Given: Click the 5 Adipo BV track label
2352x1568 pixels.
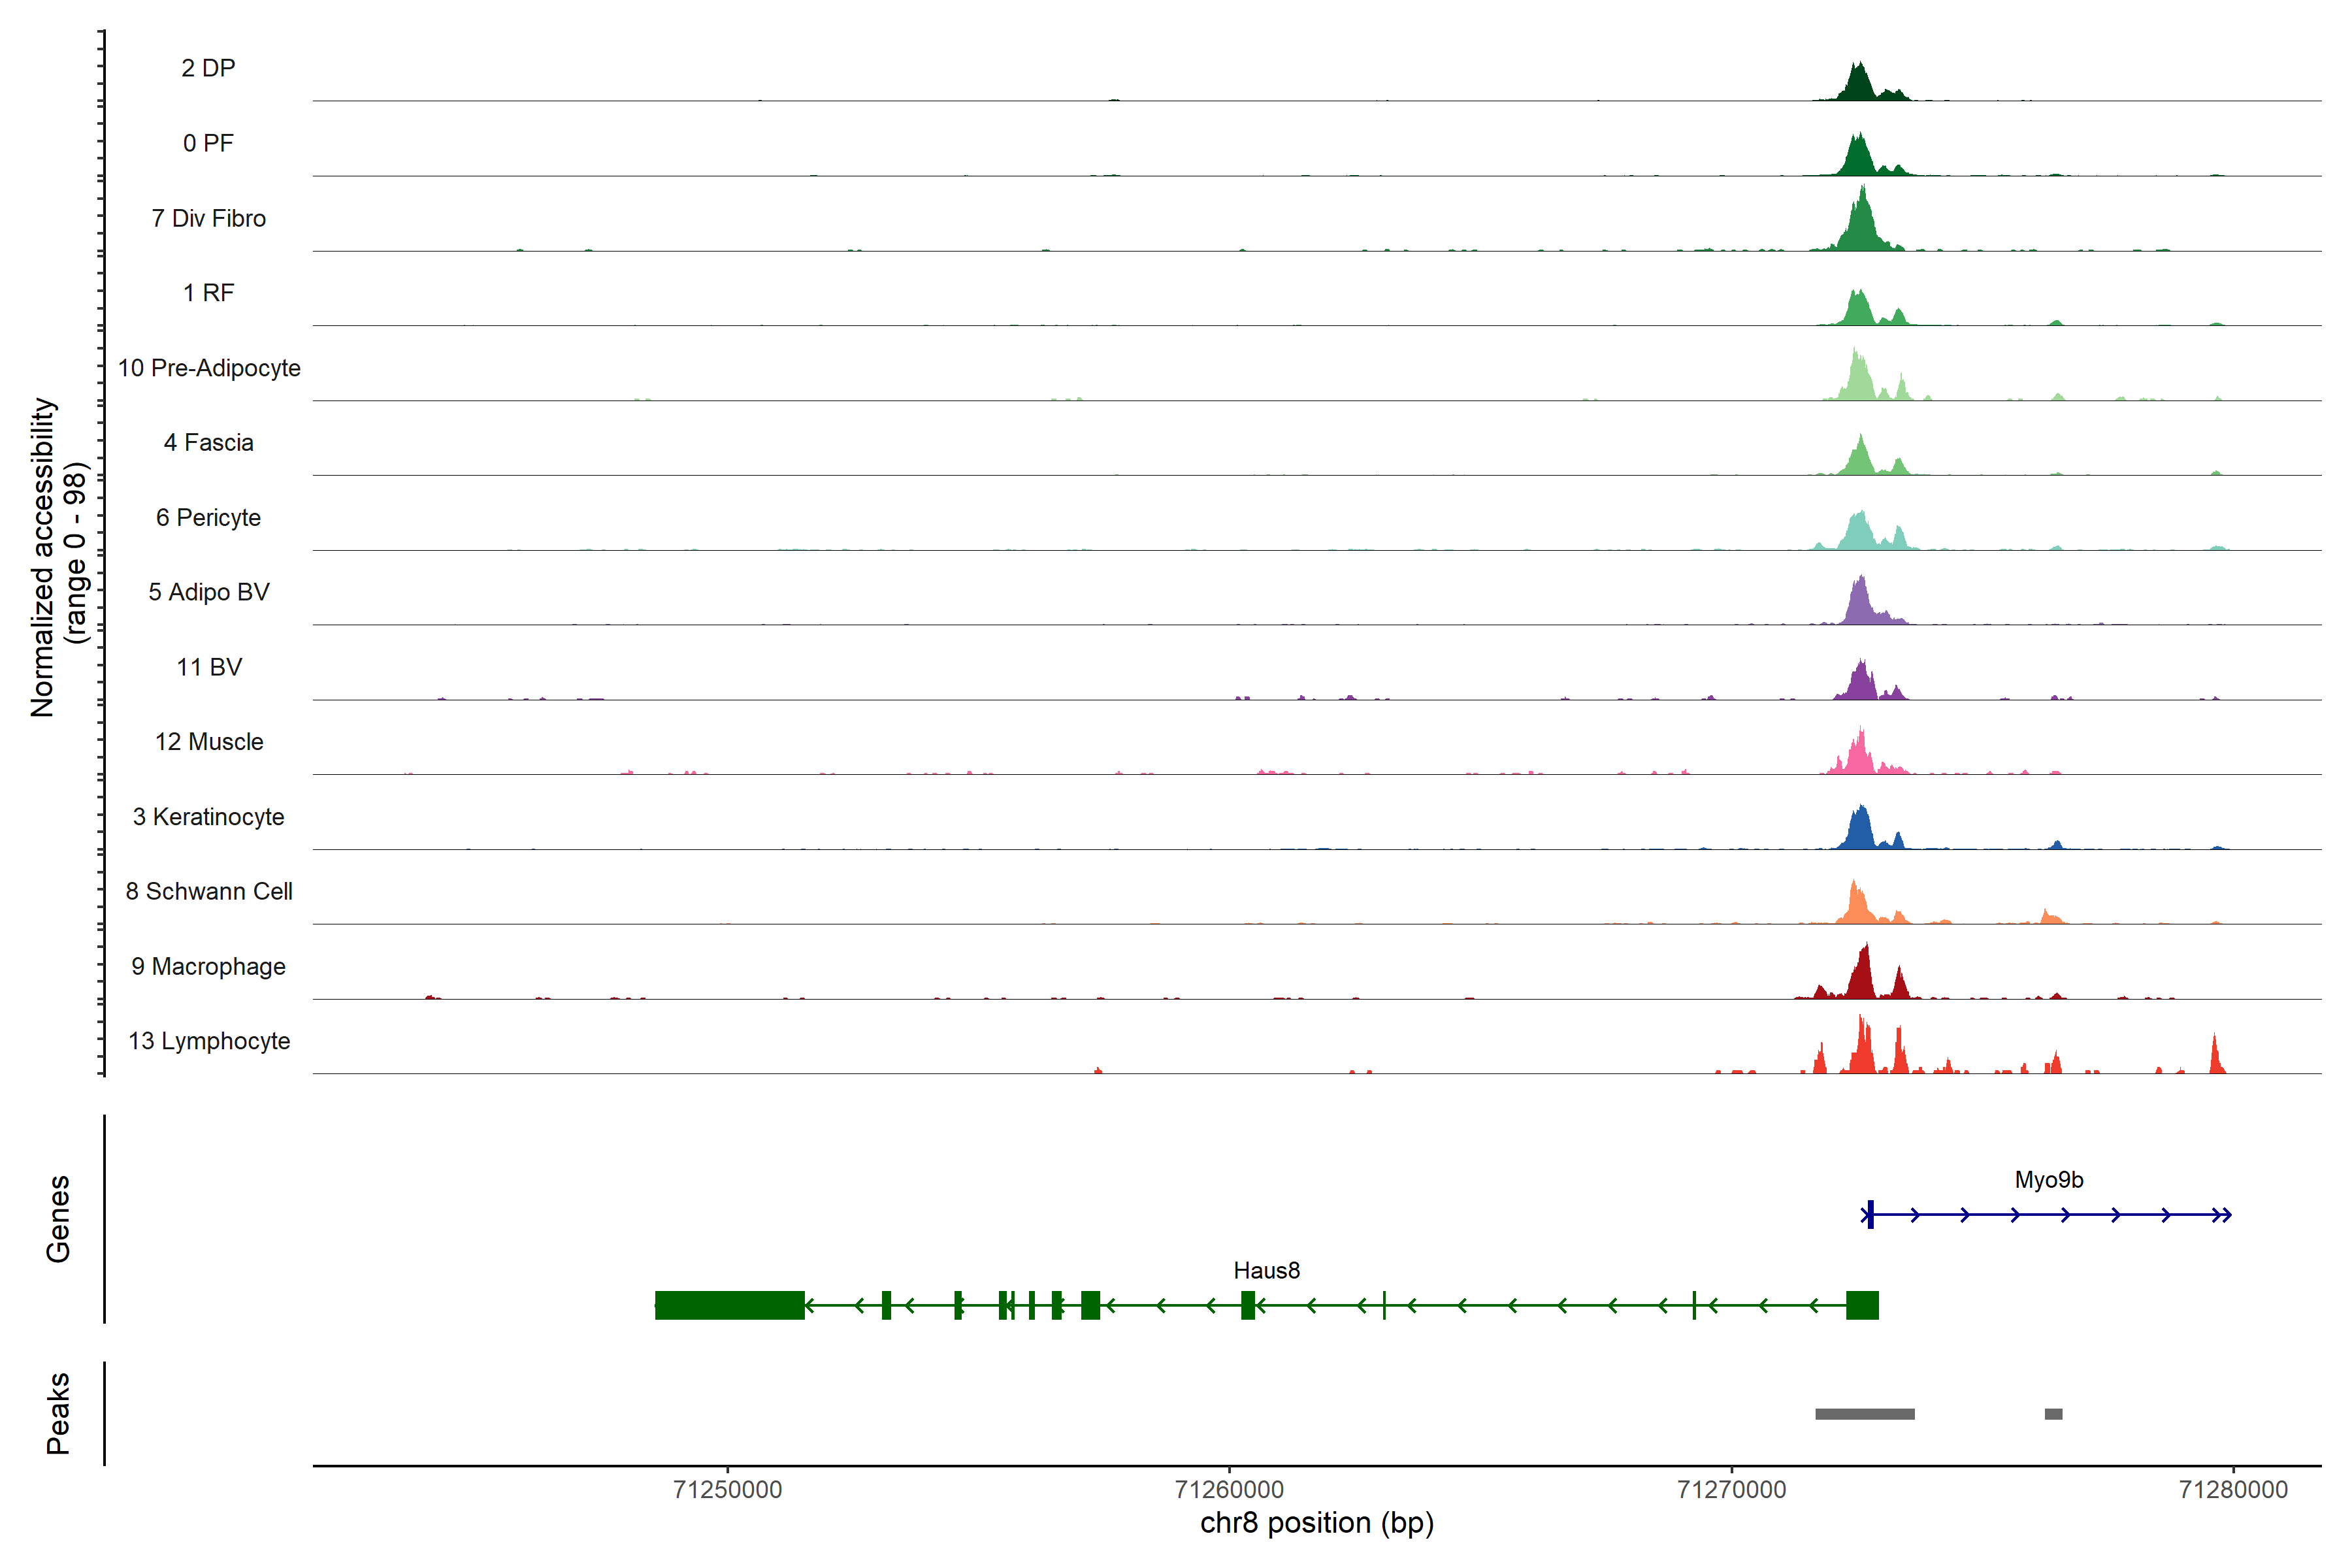Looking at the screenshot, I should coord(208,592).
